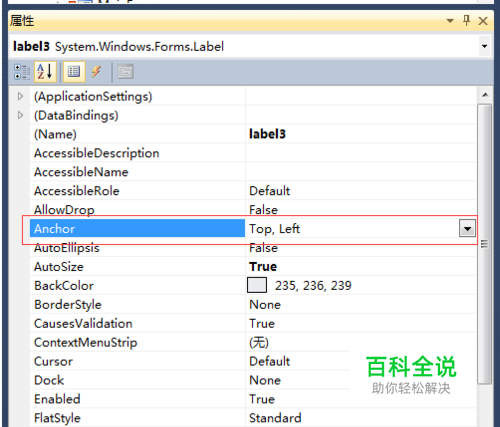
Task: Select the CausesValidation property
Action: point(83,323)
